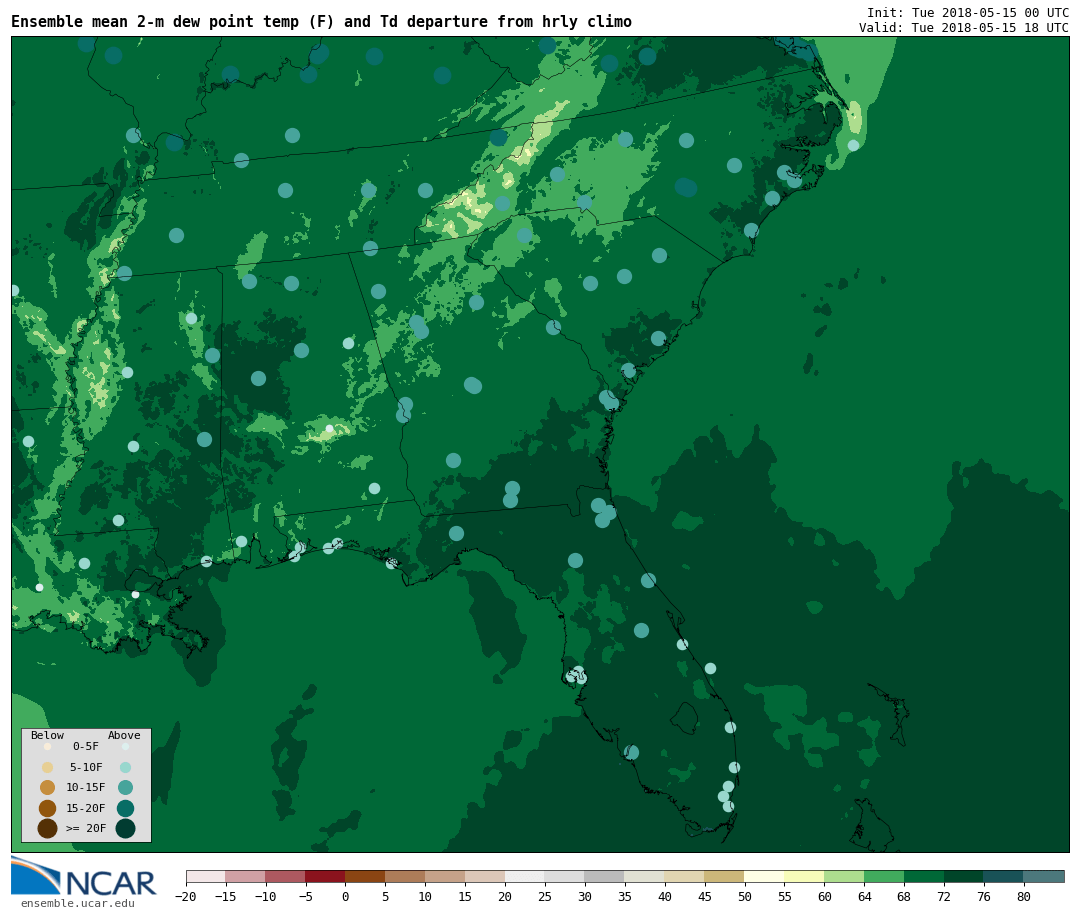Pick the 35 to 40 colorbar swatch
This screenshot has width=1080, height=915.
pos(645,876)
